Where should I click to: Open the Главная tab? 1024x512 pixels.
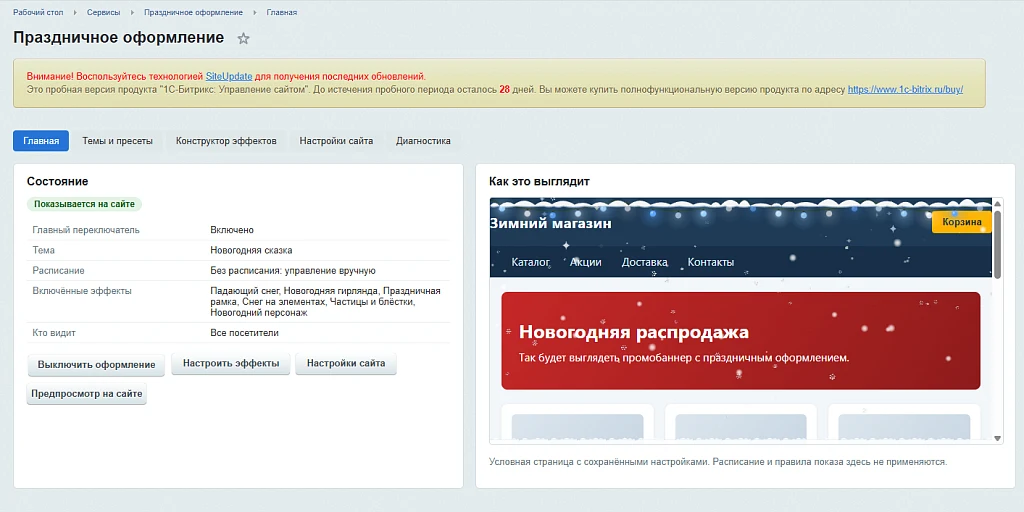tap(41, 140)
